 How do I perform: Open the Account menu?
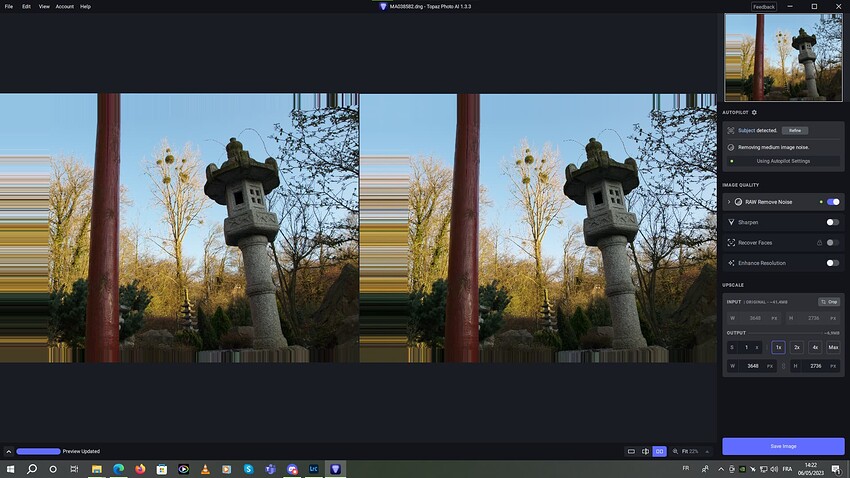[64, 6]
